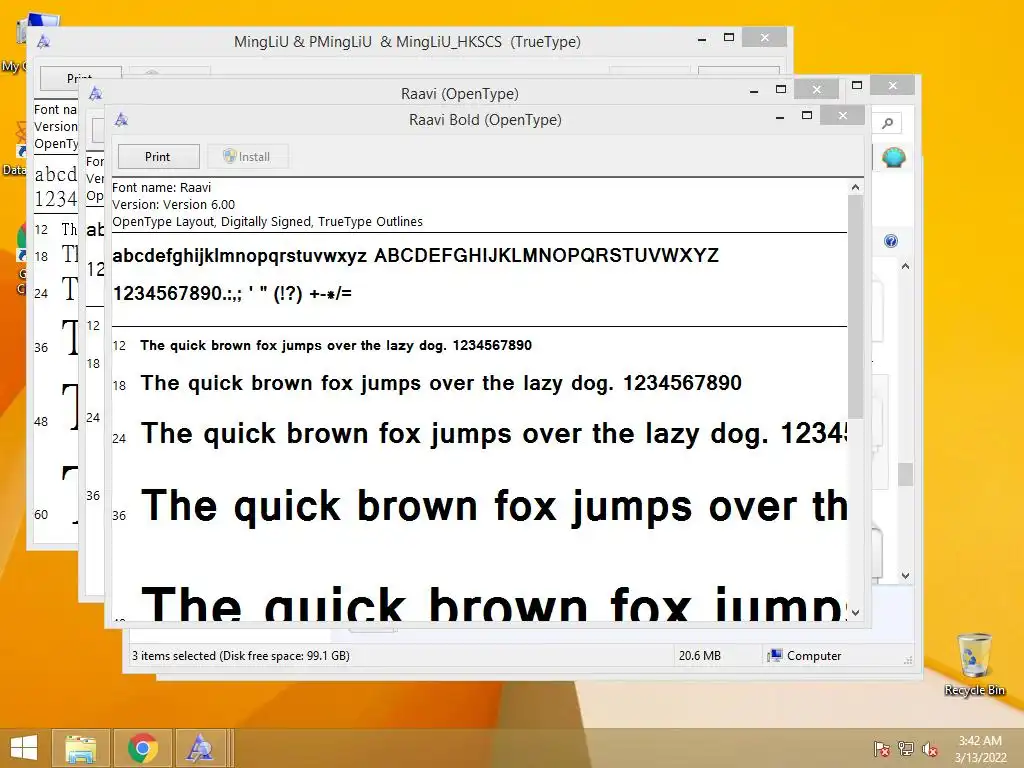Click the Install button in Raavi Bold window
This screenshot has width=1024, height=768.
click(x=247, y=157)
